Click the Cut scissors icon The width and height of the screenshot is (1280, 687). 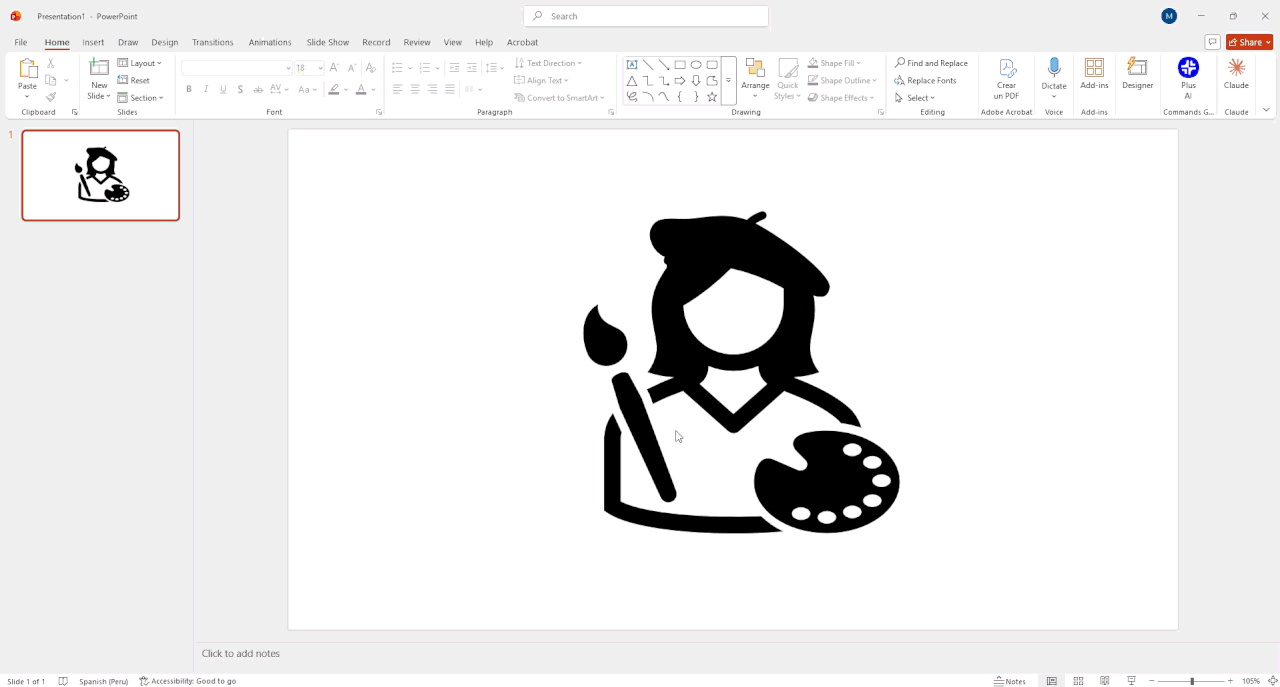[x=51, y=63]
